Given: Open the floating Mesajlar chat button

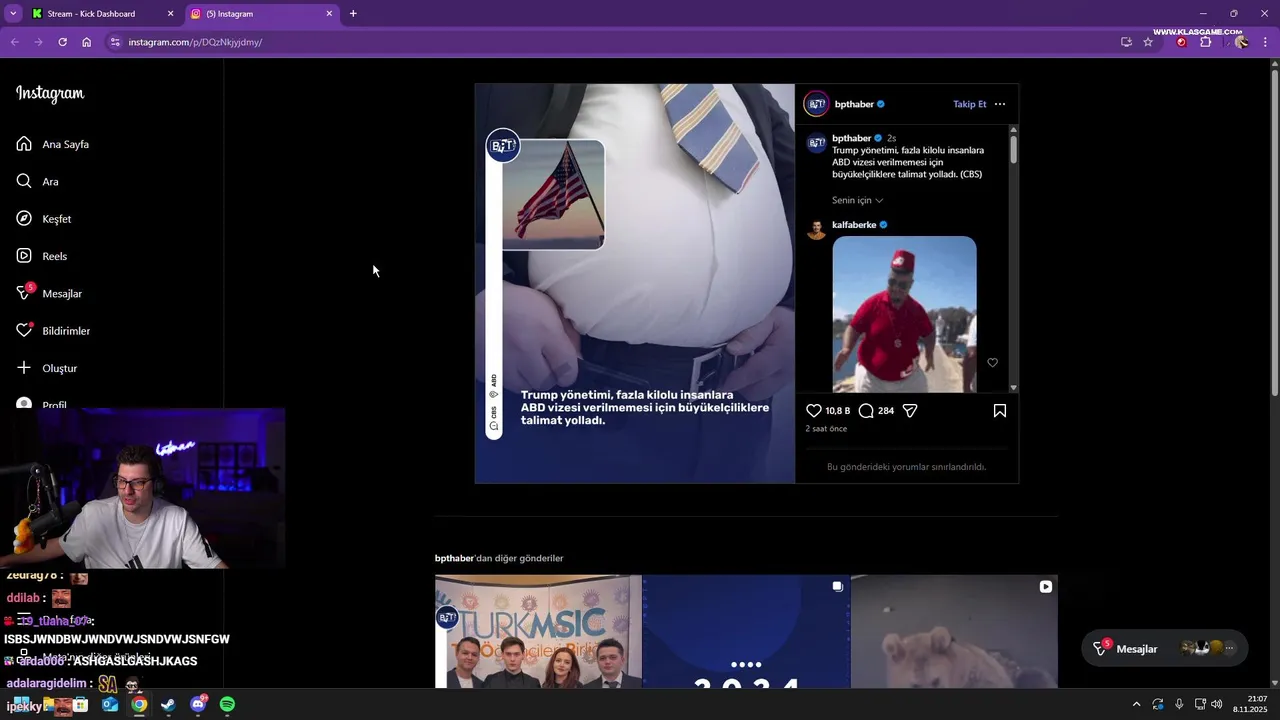Looking at the screenshot, I should [1165, 648].
